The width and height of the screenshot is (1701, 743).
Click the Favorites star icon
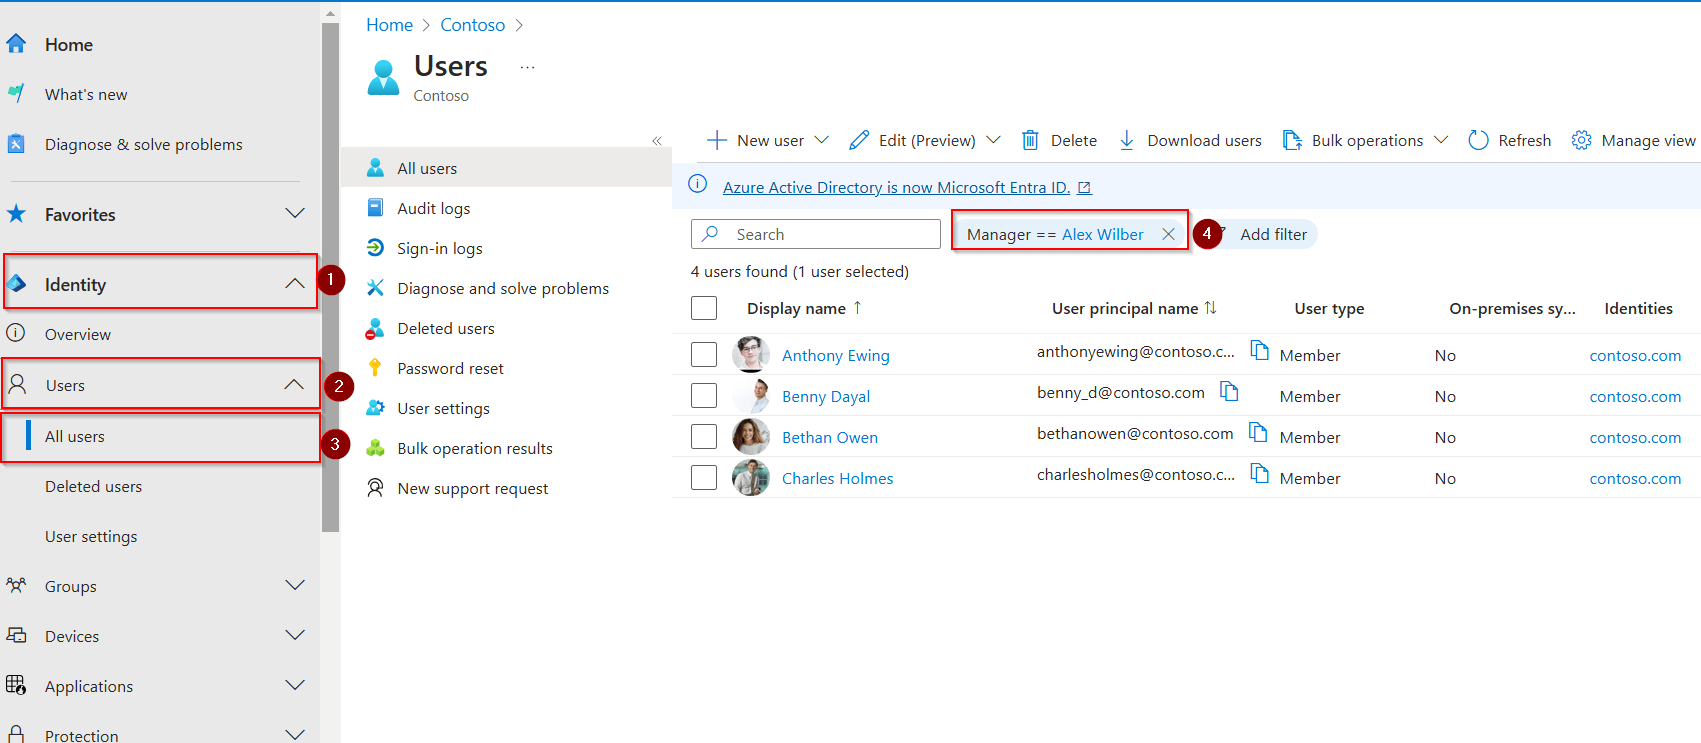click(16, 214)
